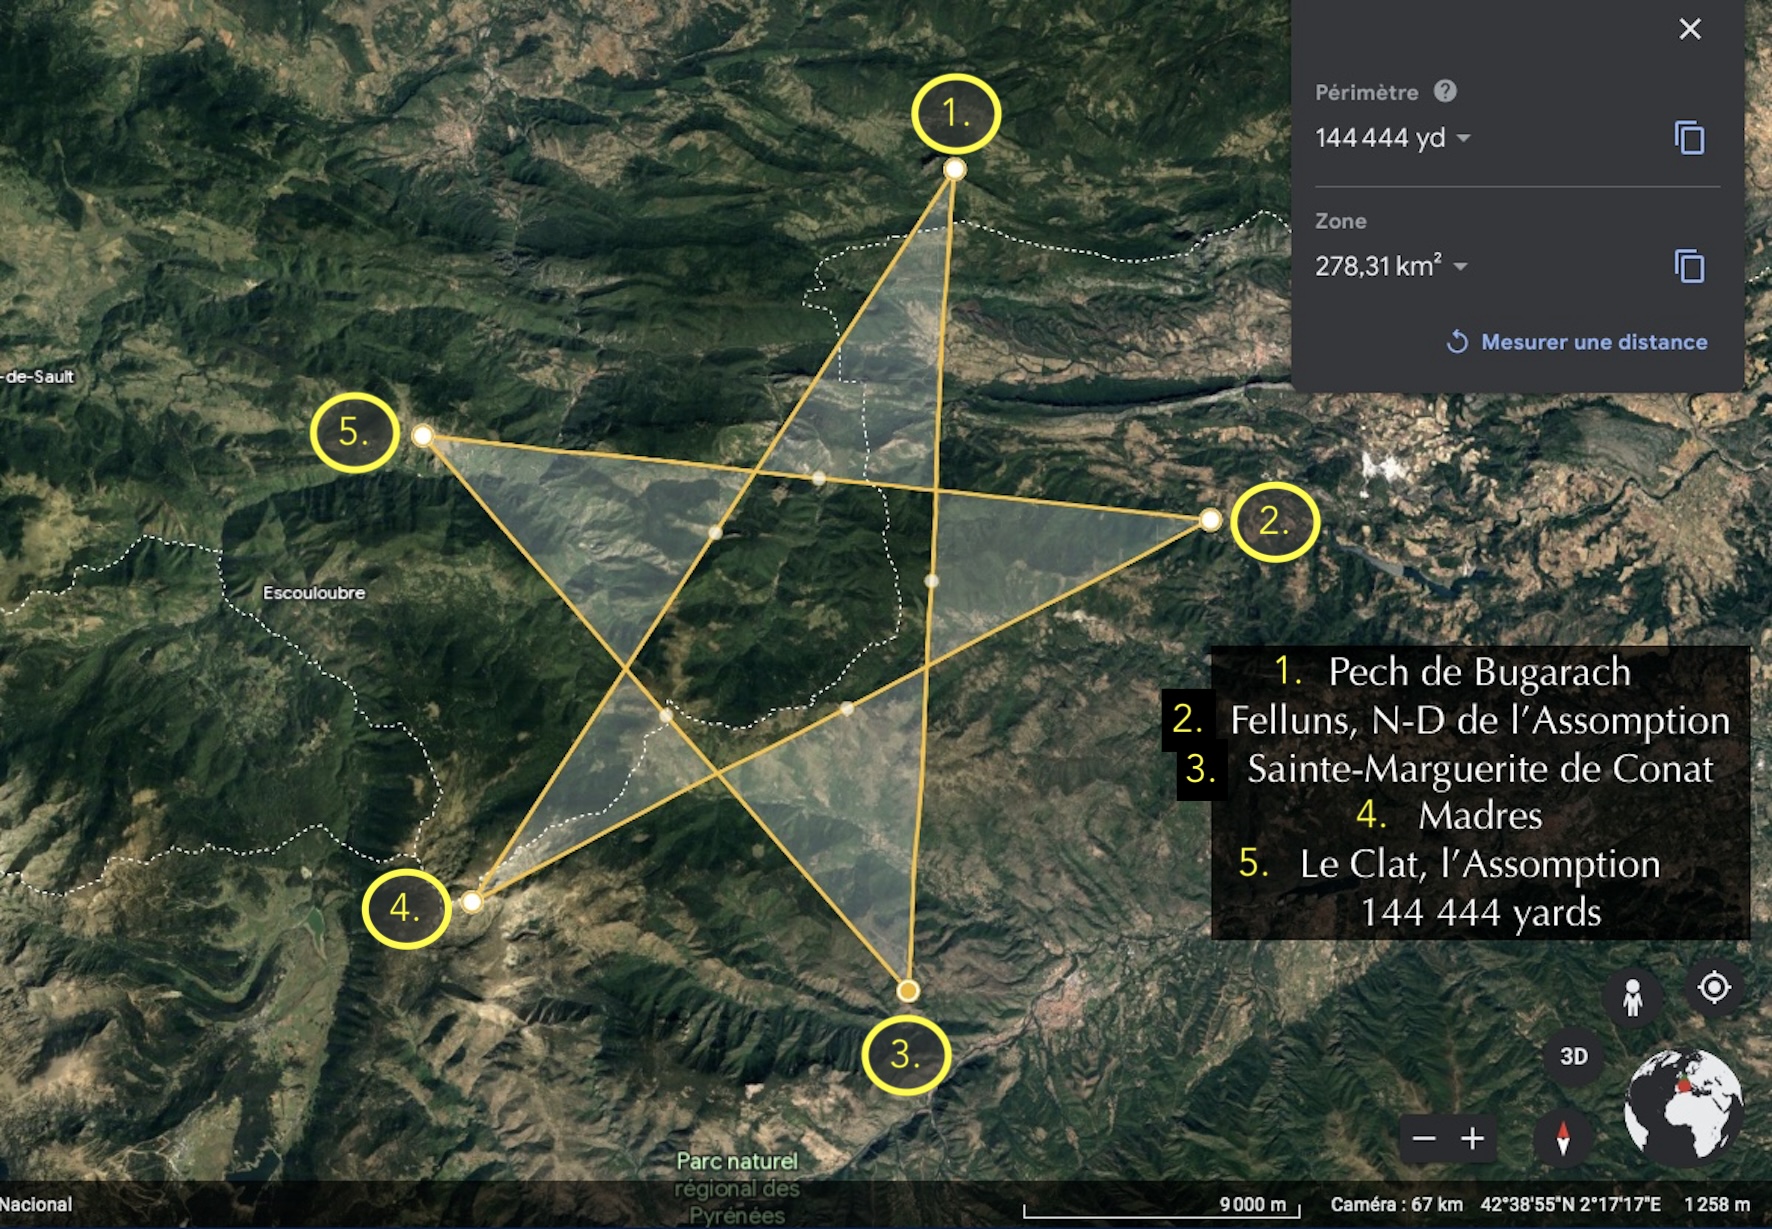1772x1229 pixels.
Task: Open the area unit dropdown (km²)
Action: point(1461,267)
